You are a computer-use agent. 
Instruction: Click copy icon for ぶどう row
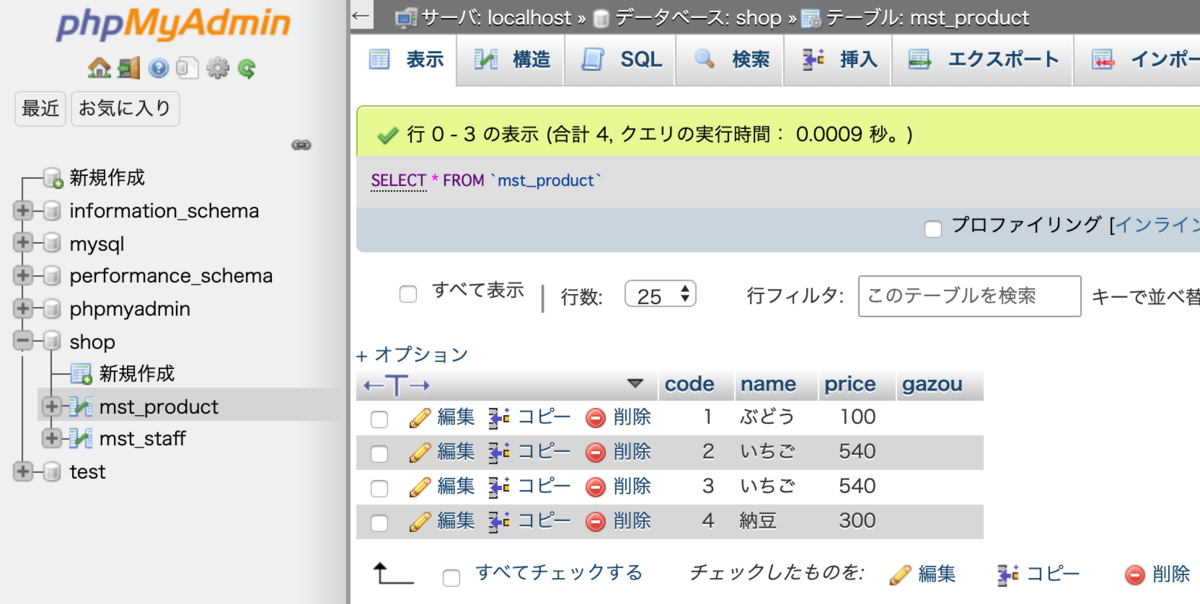click(x=499, y=417)
